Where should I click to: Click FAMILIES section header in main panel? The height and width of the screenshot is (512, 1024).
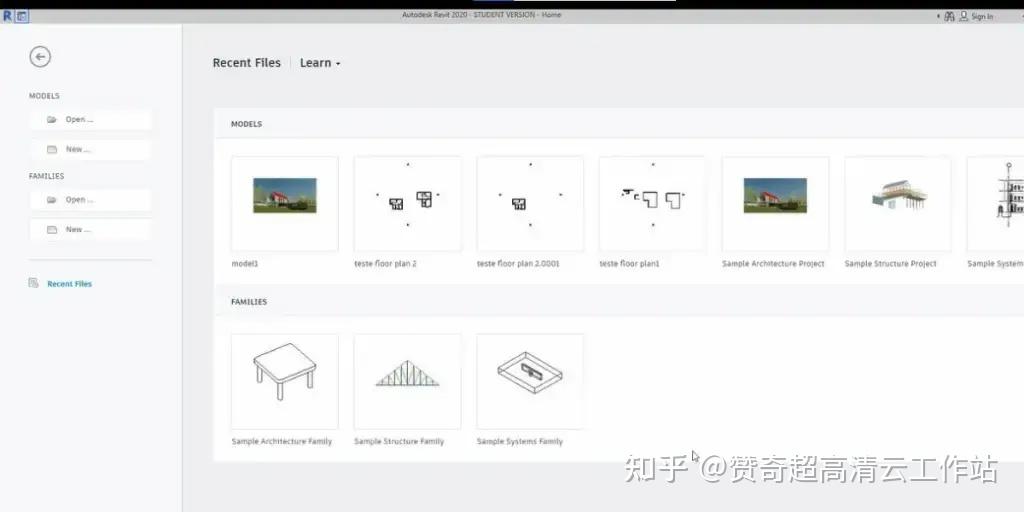tap(249, 302)
